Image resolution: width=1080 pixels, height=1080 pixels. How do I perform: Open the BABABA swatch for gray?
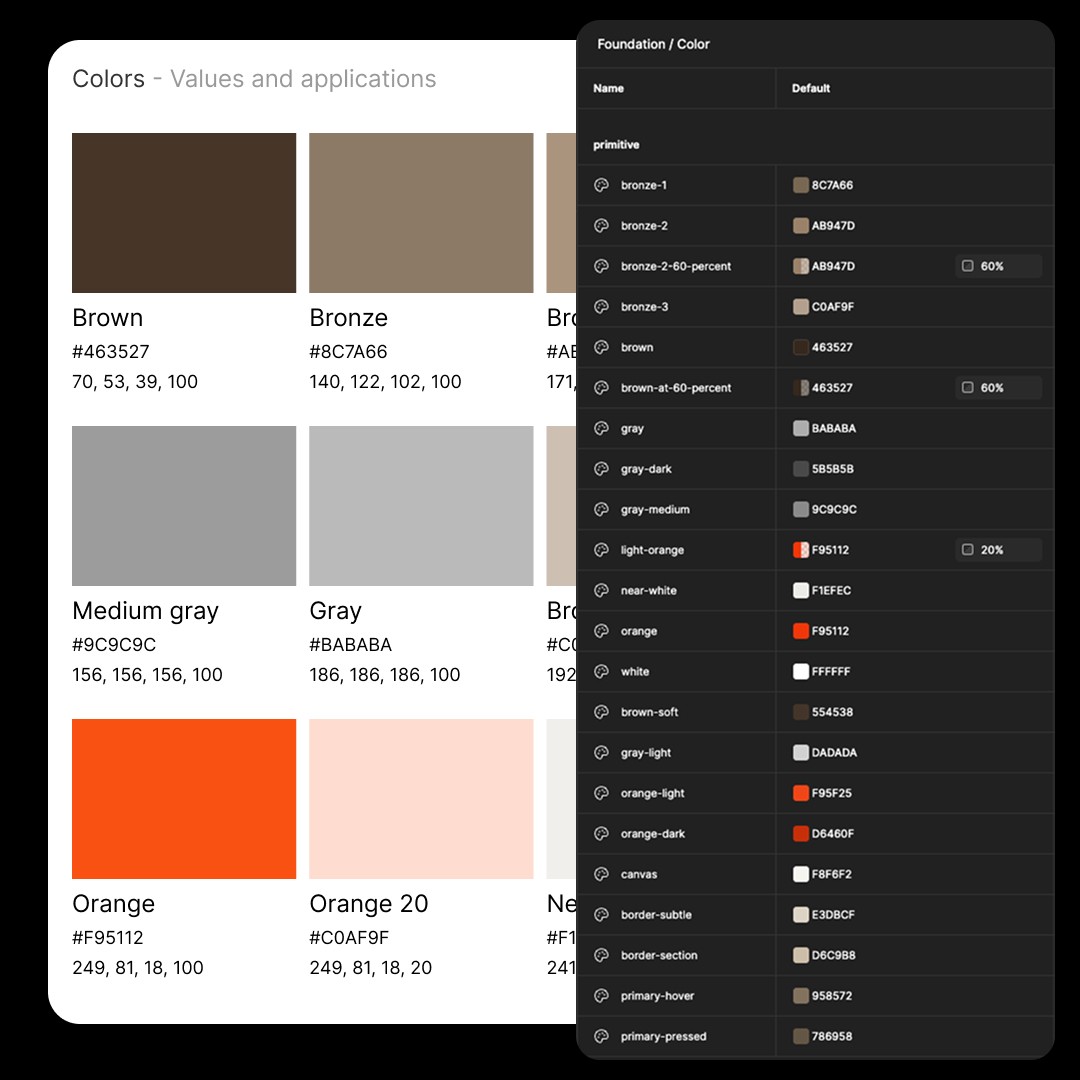coord(800,428)
